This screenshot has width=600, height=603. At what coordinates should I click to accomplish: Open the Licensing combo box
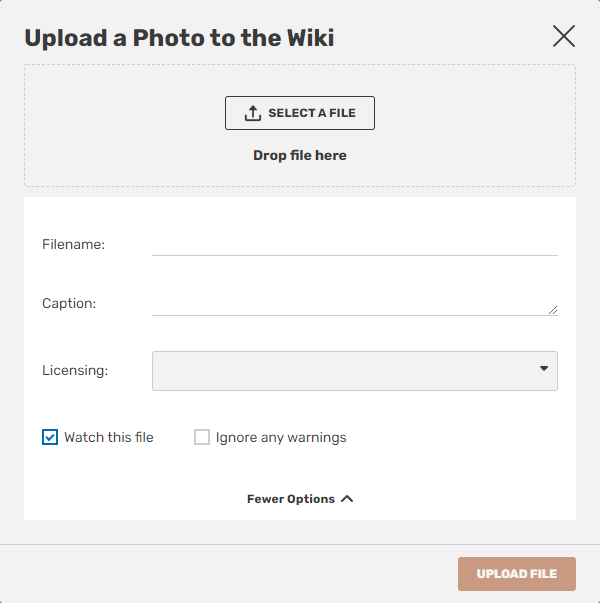[354, 370]
